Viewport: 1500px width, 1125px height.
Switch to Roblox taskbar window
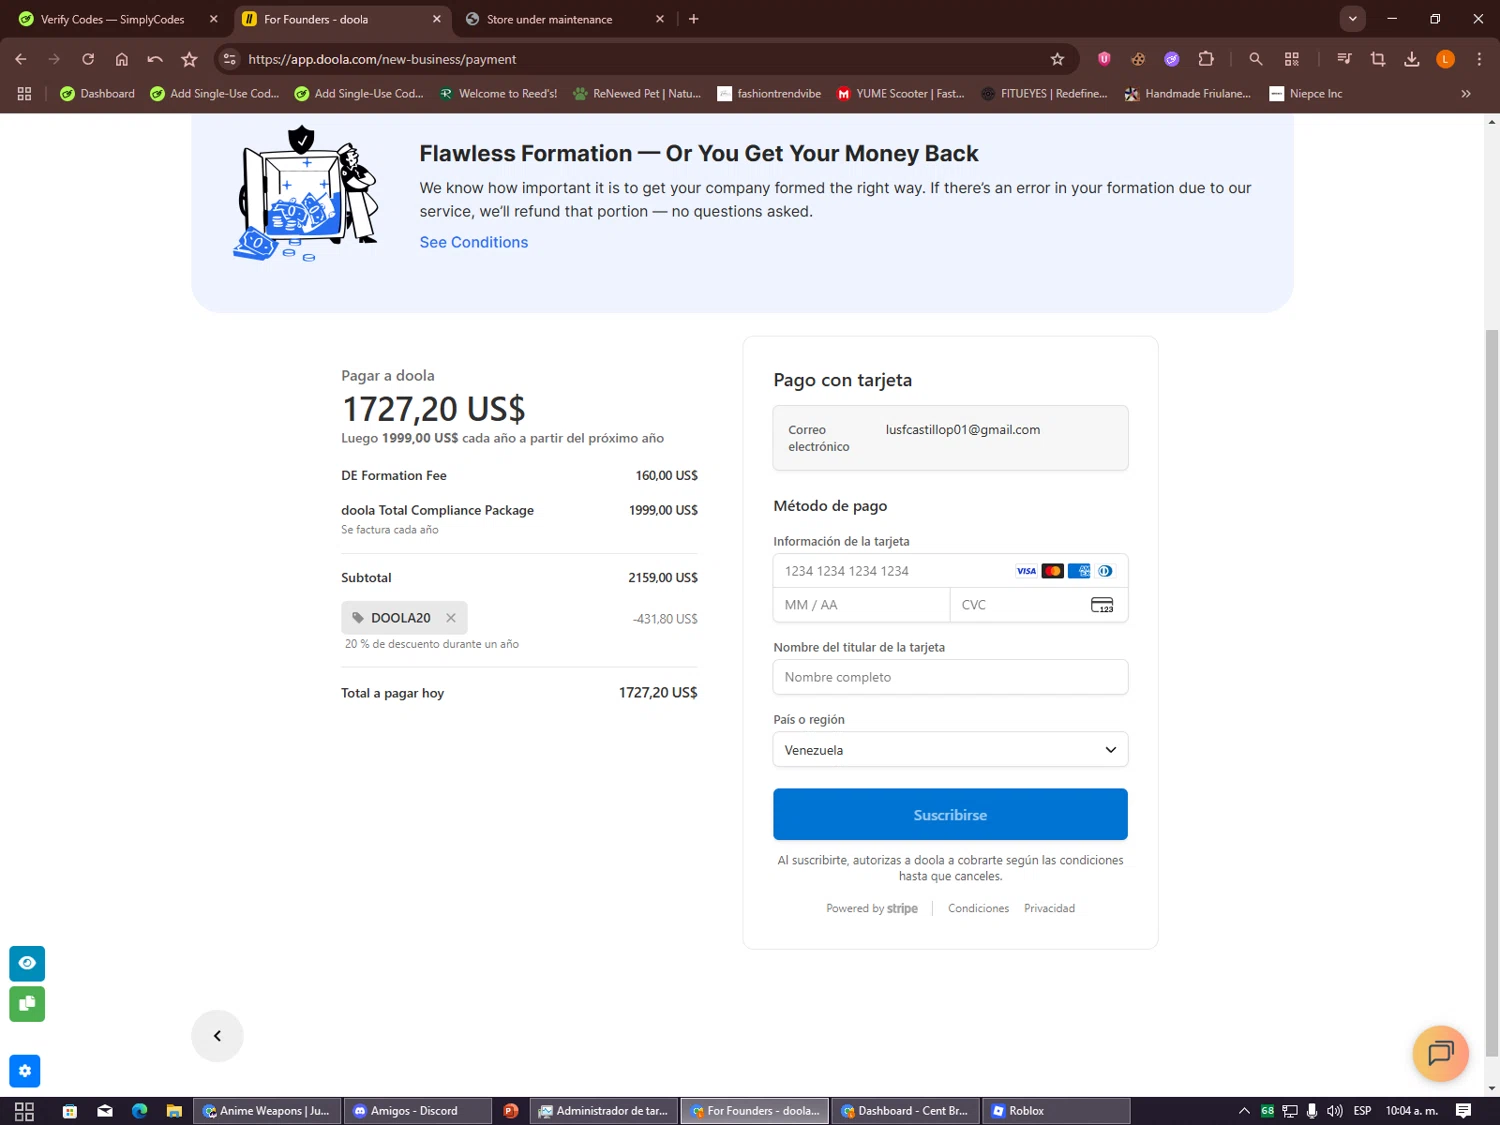(1056, 1111)
